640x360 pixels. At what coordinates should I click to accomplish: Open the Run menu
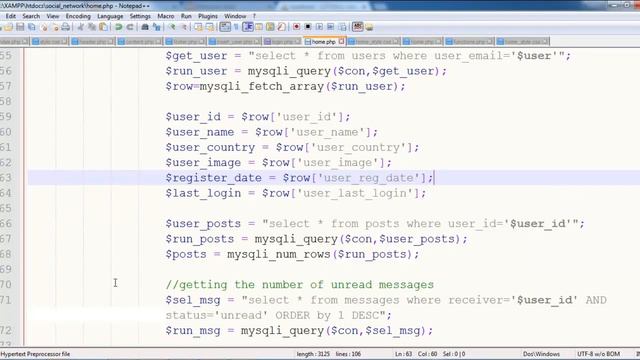[186, 16]
